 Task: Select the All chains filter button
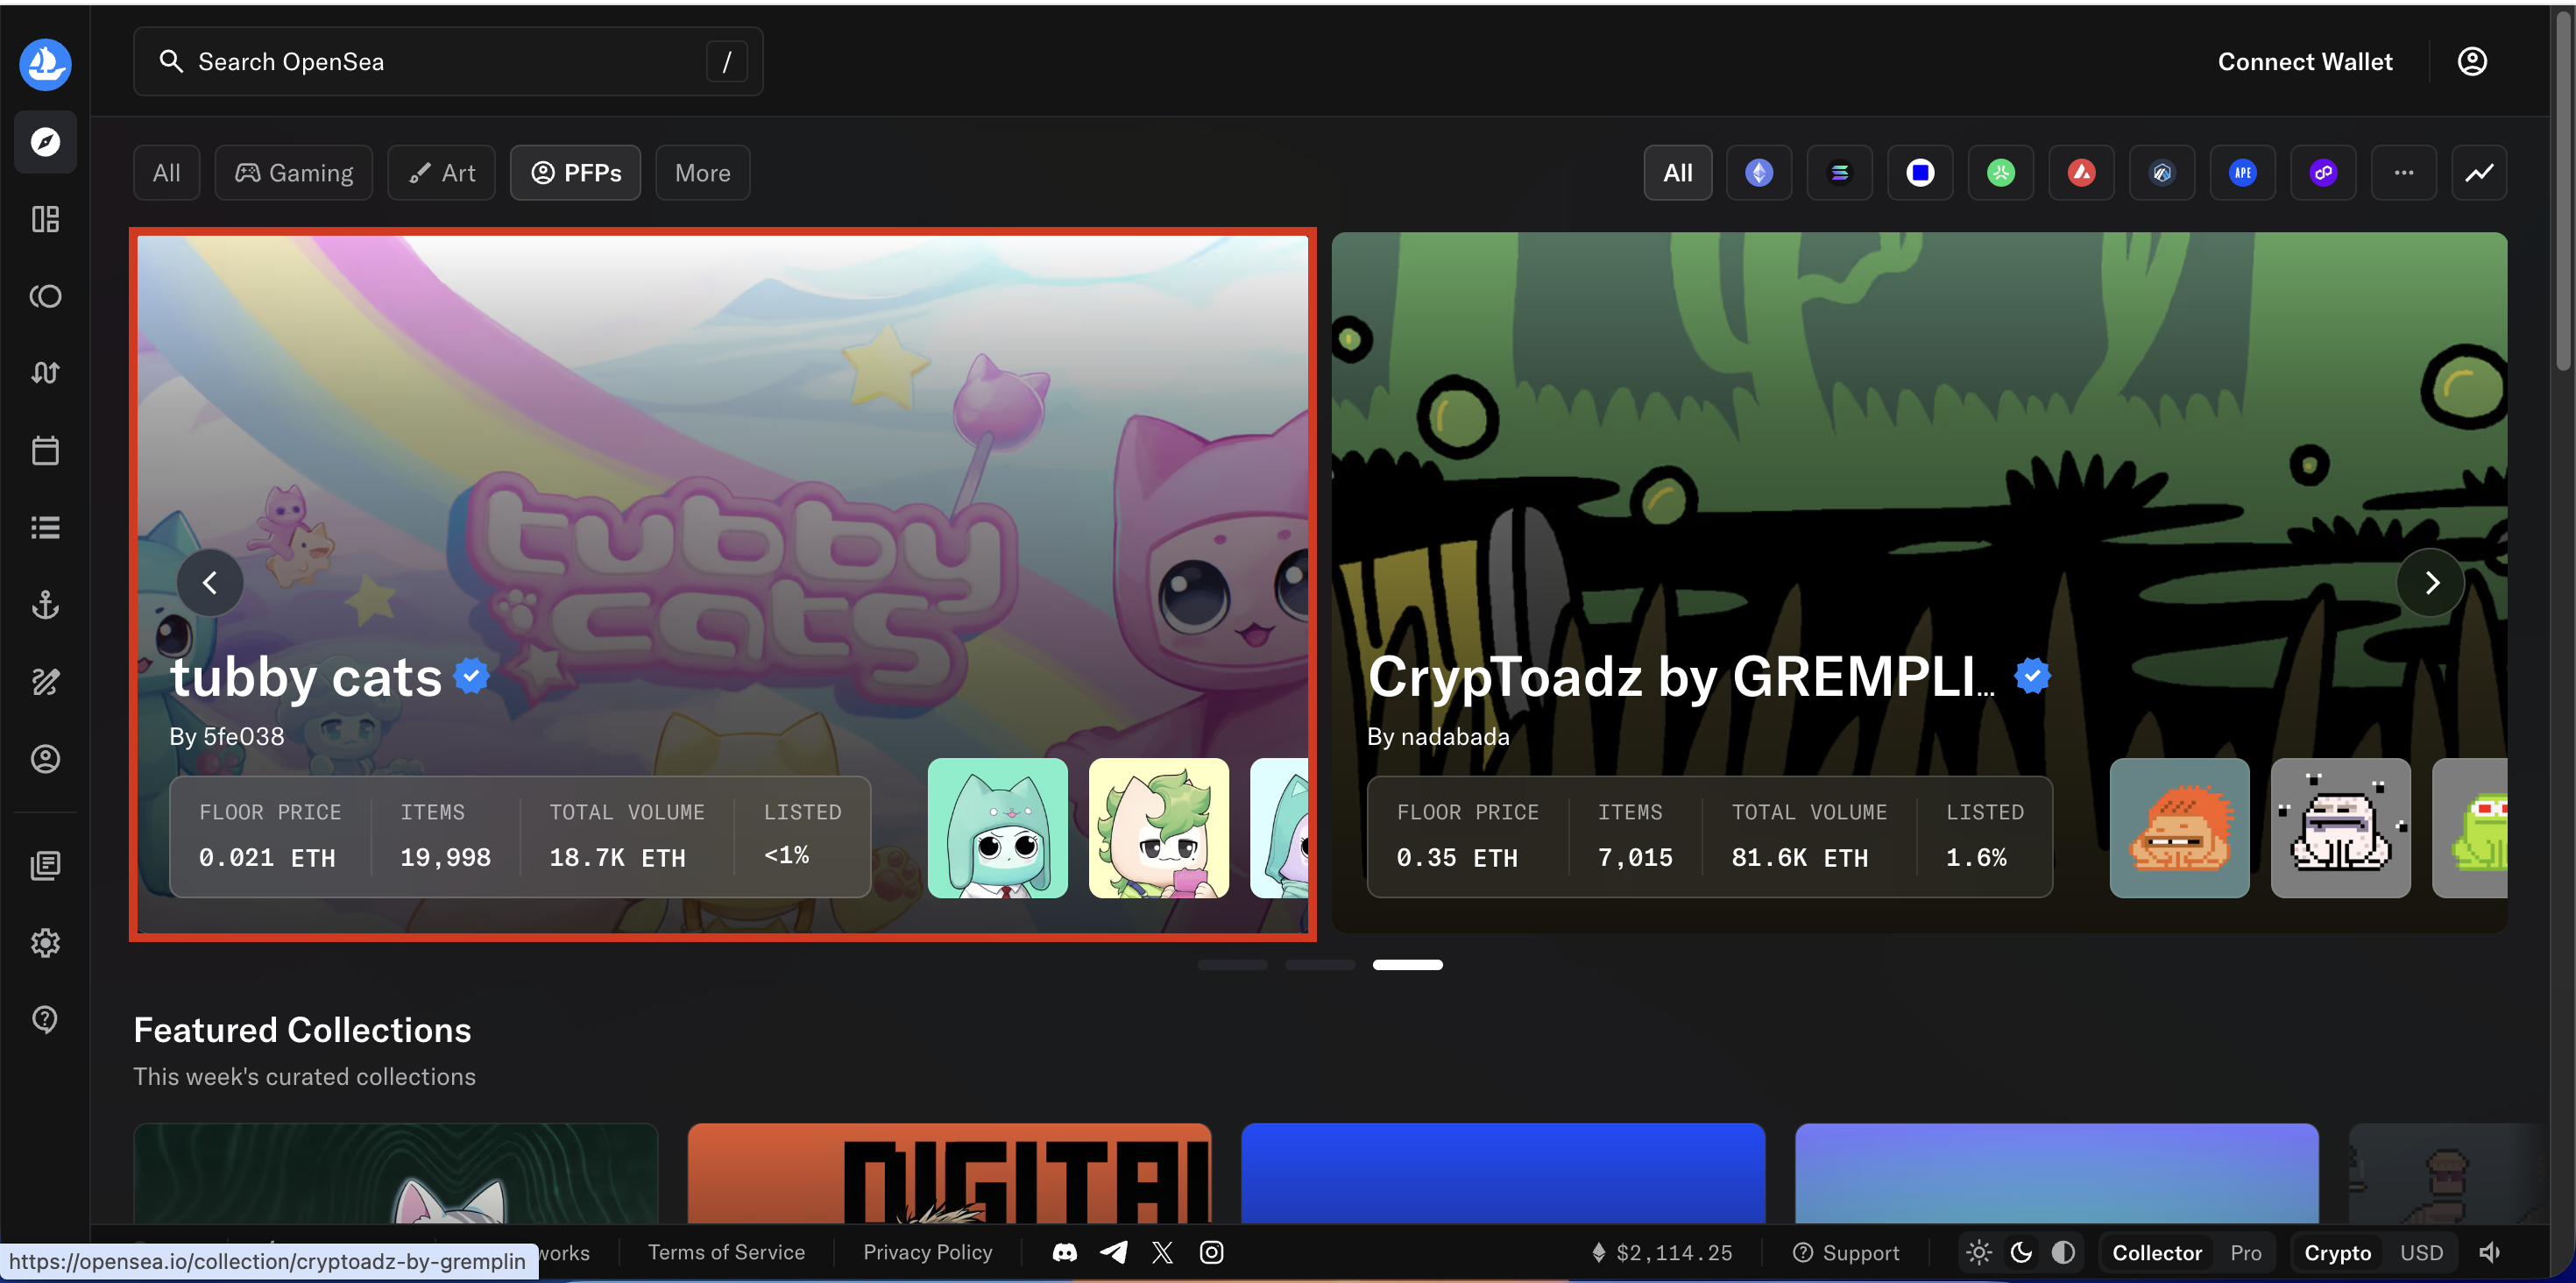pyautogui.click(x=1678, y=173)
